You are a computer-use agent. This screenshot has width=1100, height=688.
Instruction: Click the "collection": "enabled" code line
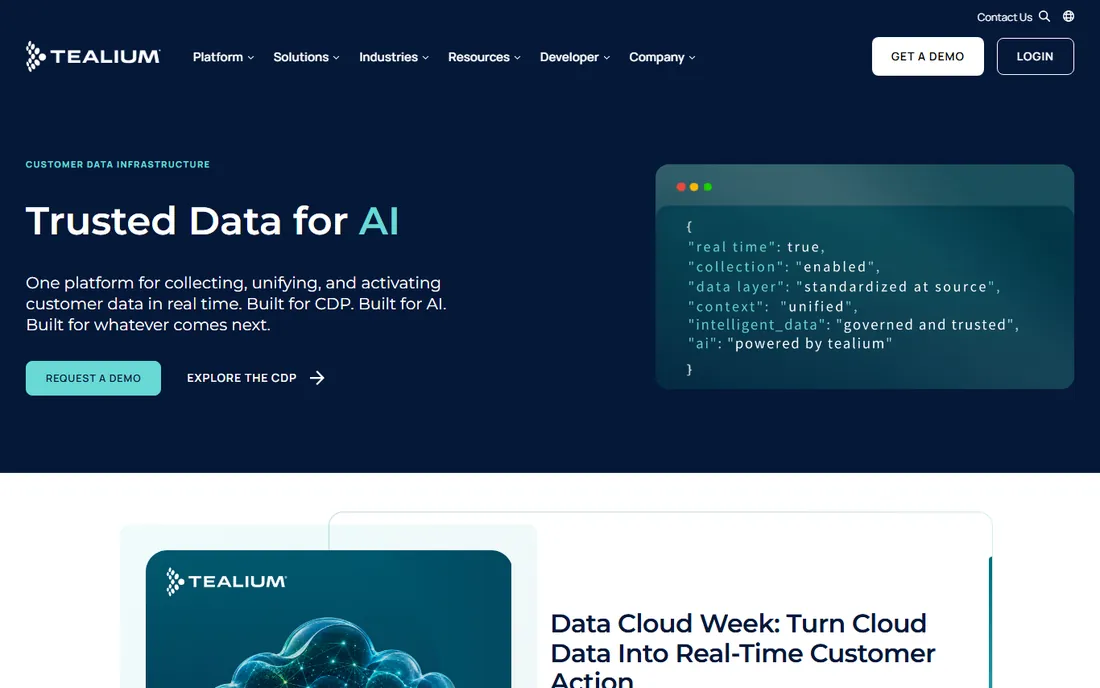(x=784, y=267)
